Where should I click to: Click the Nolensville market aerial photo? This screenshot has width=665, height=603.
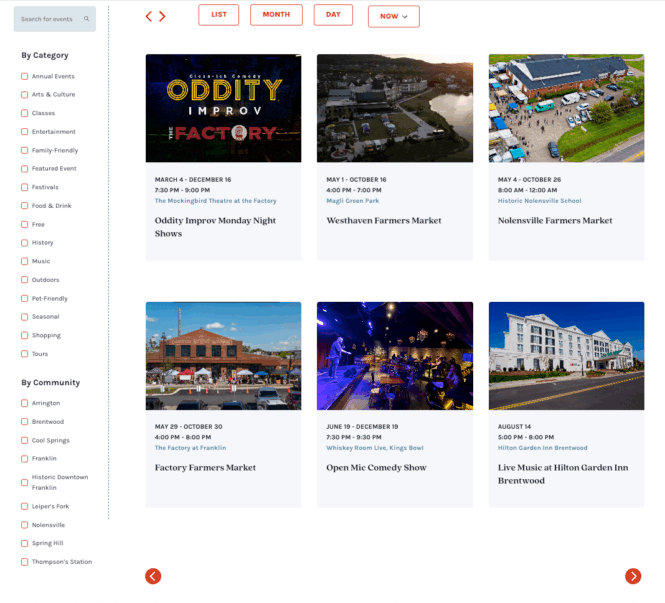coord(566,108)
